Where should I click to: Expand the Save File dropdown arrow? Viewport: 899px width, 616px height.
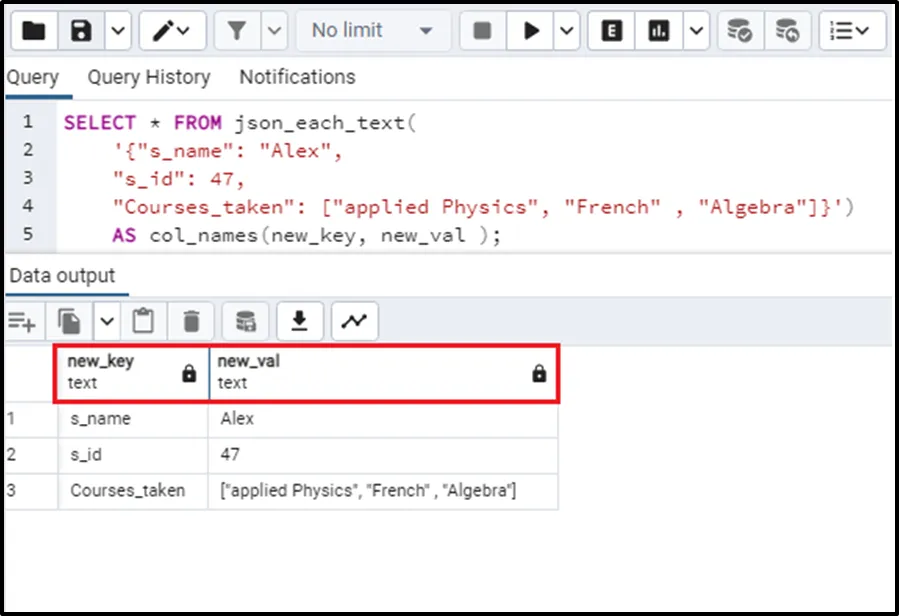tap(118, 31)
